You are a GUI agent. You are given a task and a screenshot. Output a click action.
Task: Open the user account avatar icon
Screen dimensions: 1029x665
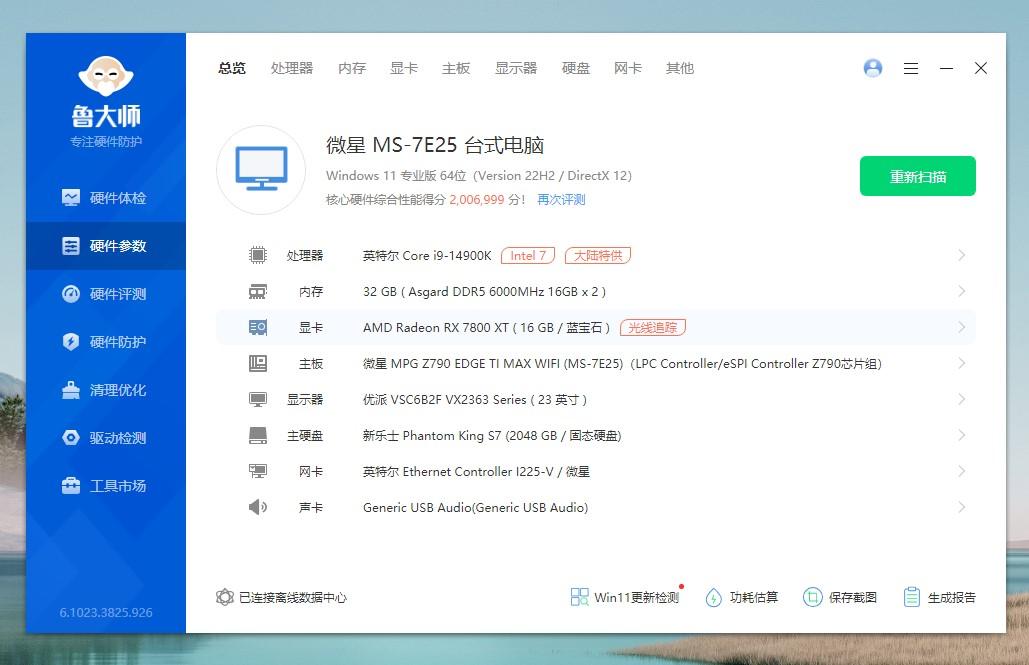pos(873,68)
